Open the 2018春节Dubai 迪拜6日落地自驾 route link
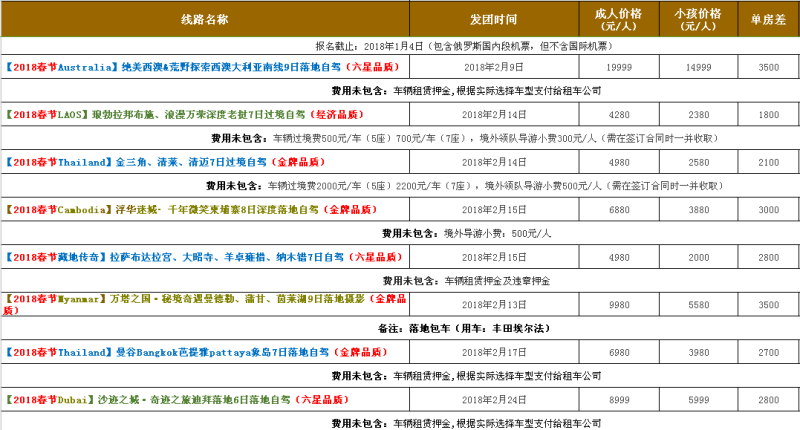 (177, 399)
